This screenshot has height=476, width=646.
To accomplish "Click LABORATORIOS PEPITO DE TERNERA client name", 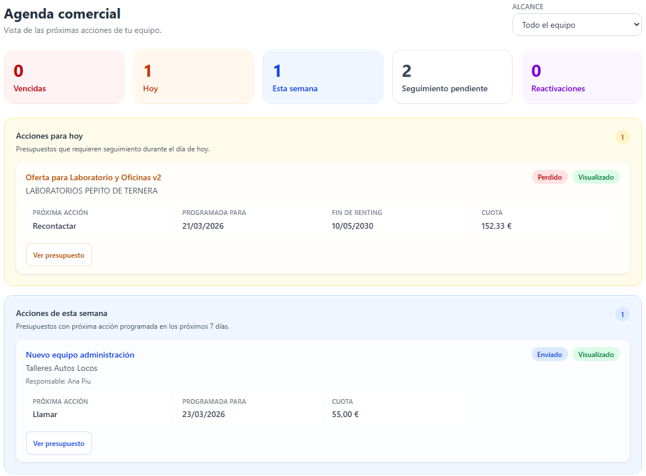I will [x=93, y=190].
